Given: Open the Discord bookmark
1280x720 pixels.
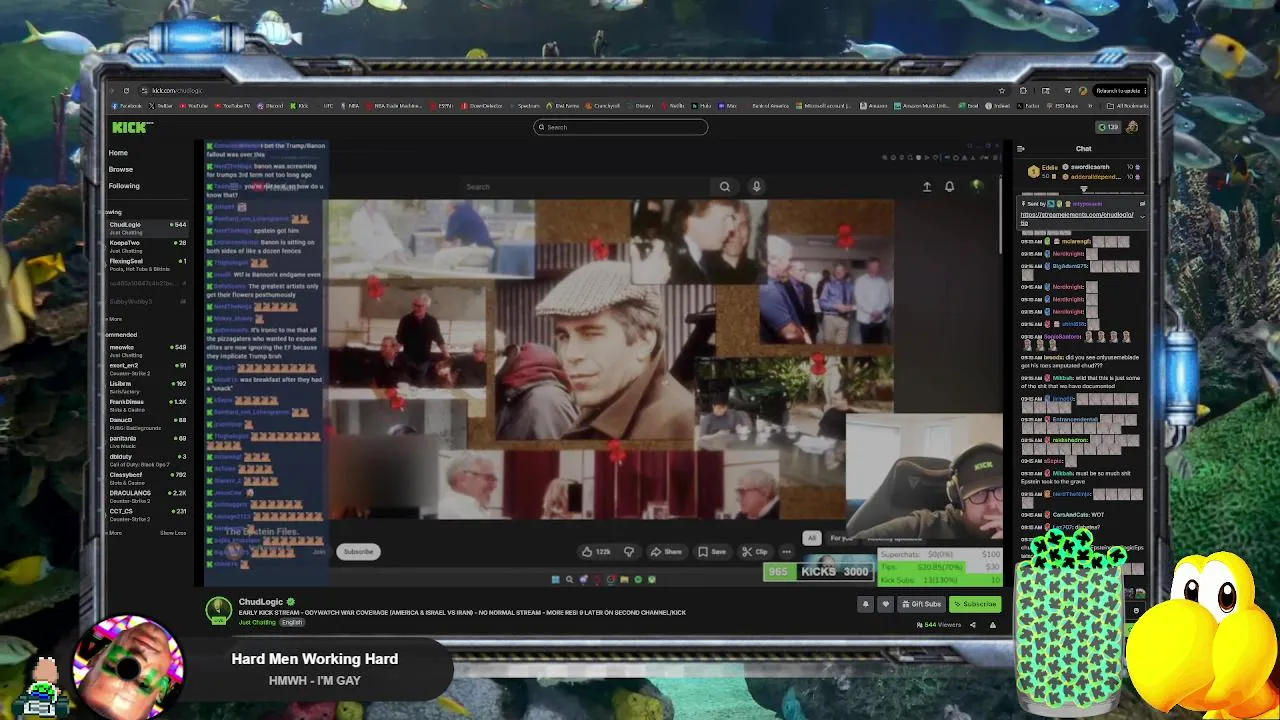Looking at the screenshot, I should [x=270, y=105].
